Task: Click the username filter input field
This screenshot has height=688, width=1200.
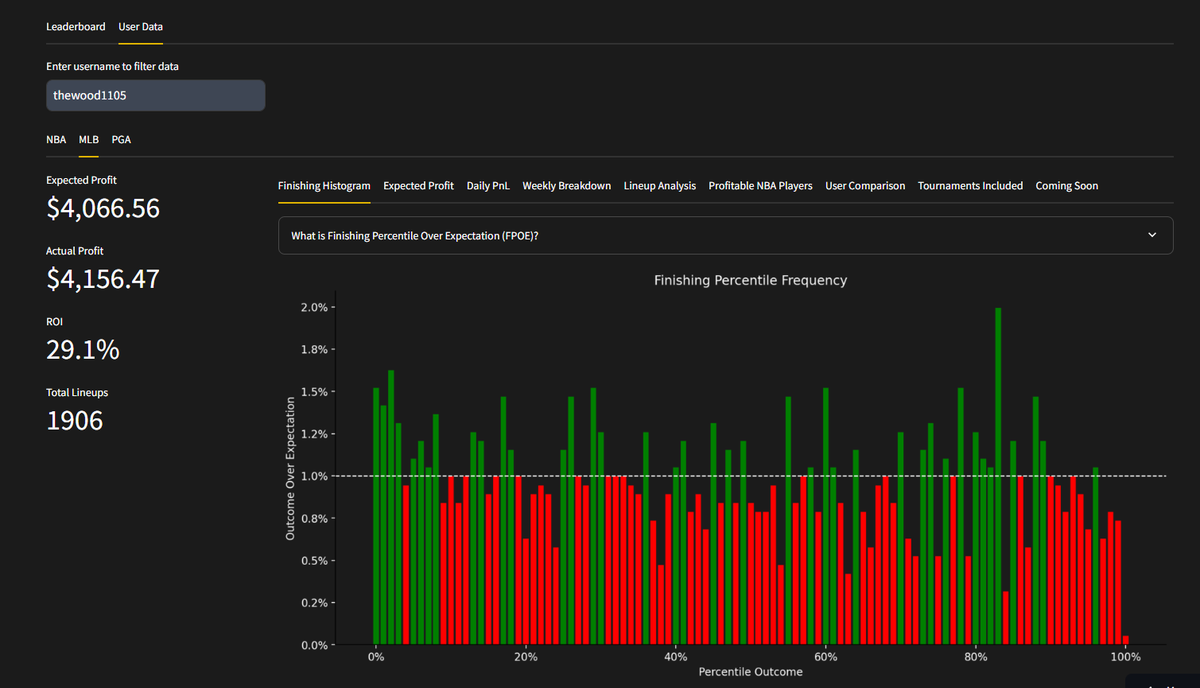Action: coord(156,96)
